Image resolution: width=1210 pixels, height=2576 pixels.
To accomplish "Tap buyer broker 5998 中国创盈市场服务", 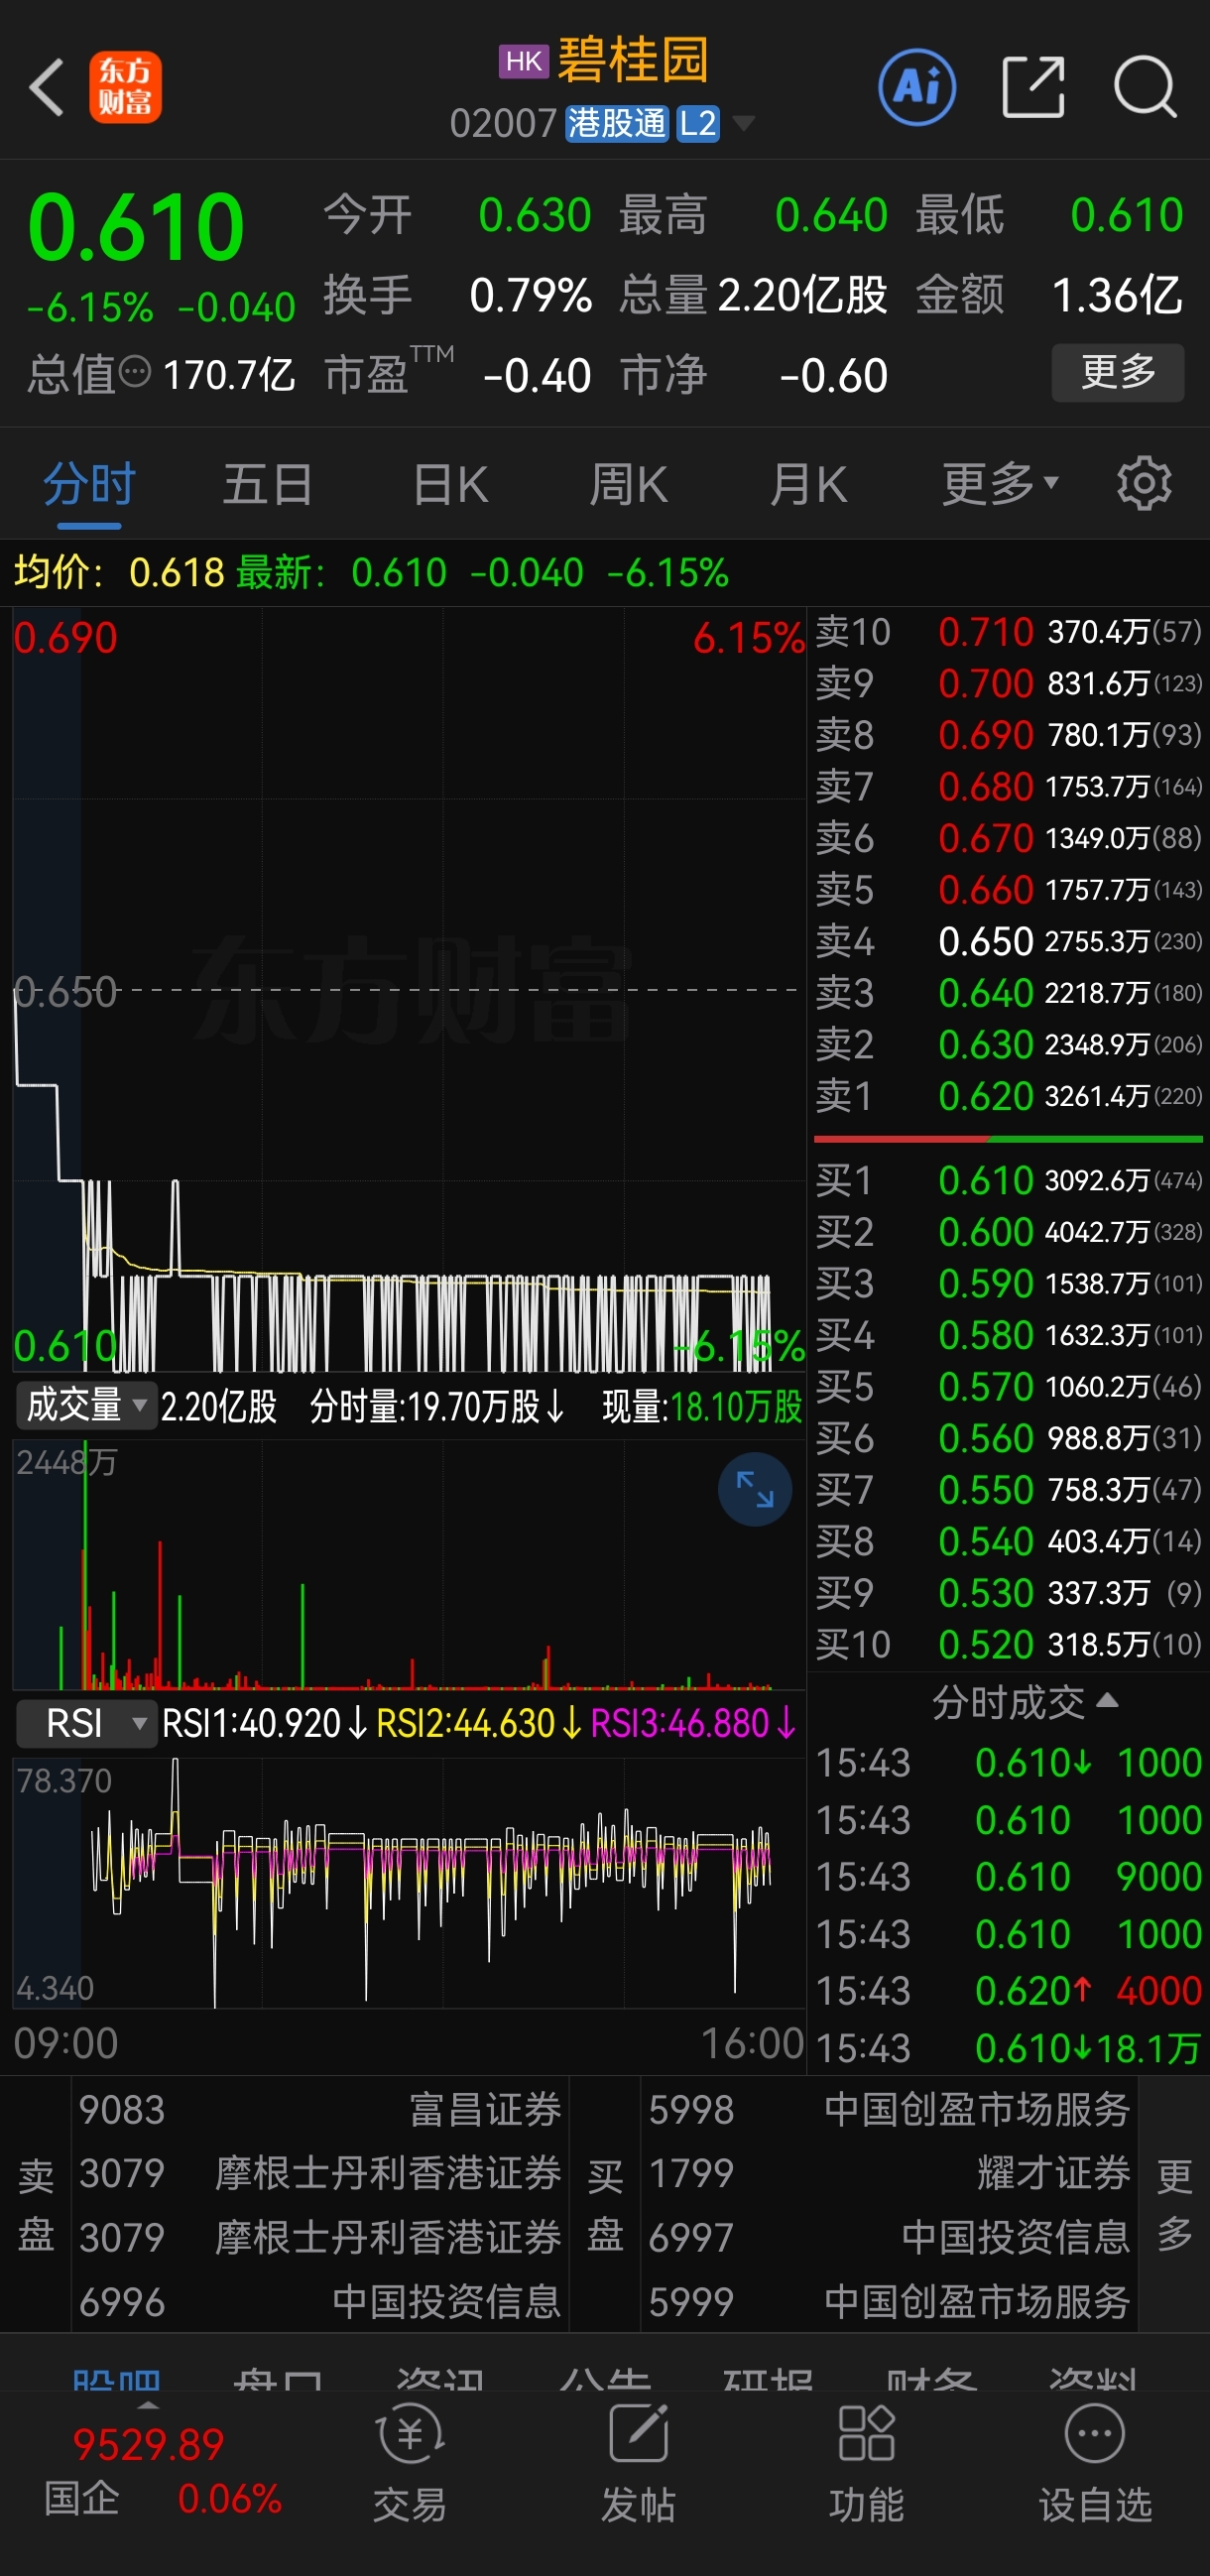I will (x=889, y=2110).
